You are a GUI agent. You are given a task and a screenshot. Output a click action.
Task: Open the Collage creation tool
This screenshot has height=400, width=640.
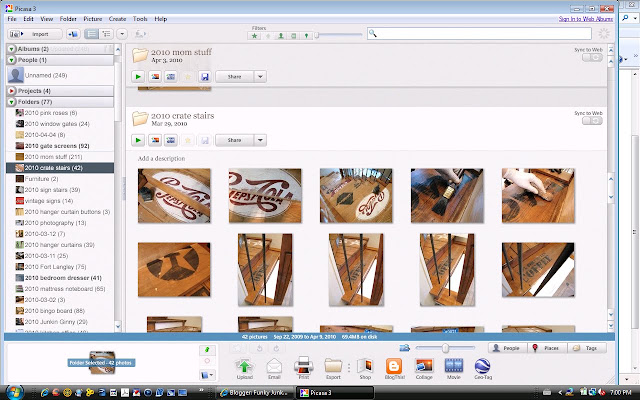click(424, 366)
